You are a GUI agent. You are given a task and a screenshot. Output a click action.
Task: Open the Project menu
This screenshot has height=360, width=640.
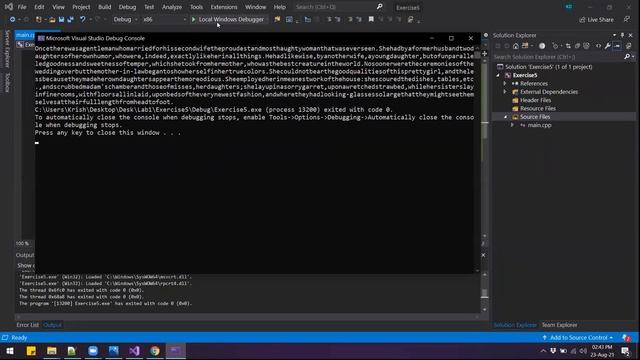(81, 7)
